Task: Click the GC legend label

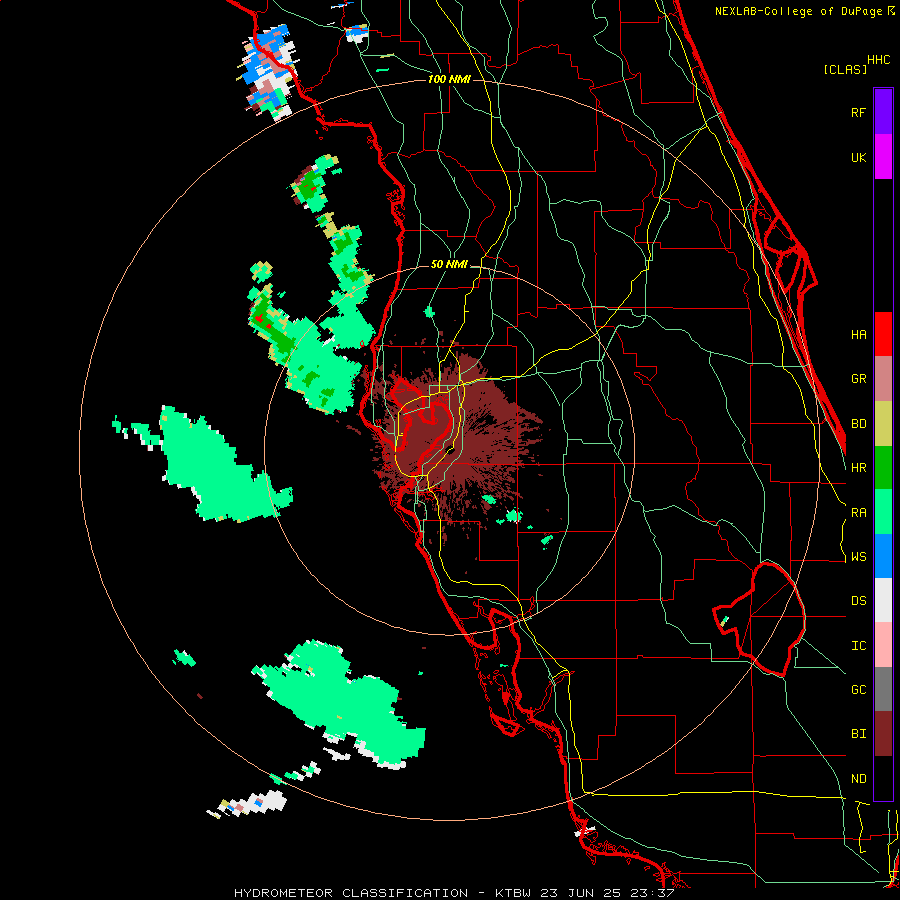Action: tap(858, 690)
